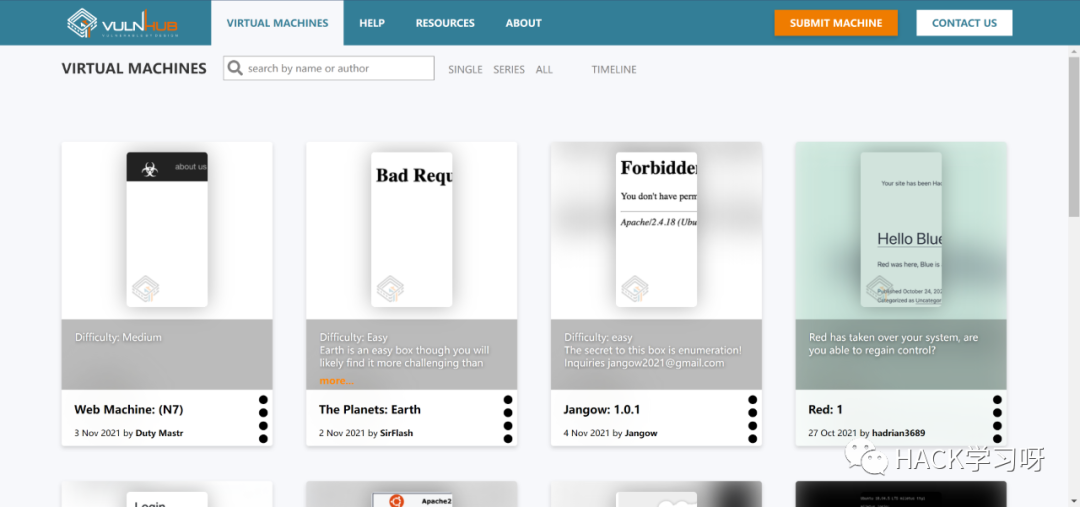Open the VulnHub logo home link

point(122,23)
